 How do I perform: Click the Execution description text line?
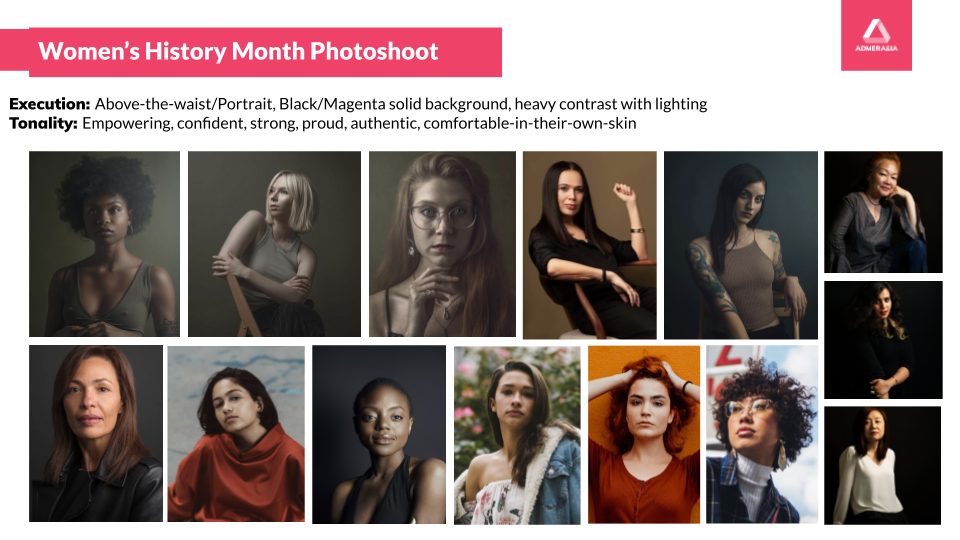pos(358,103)
